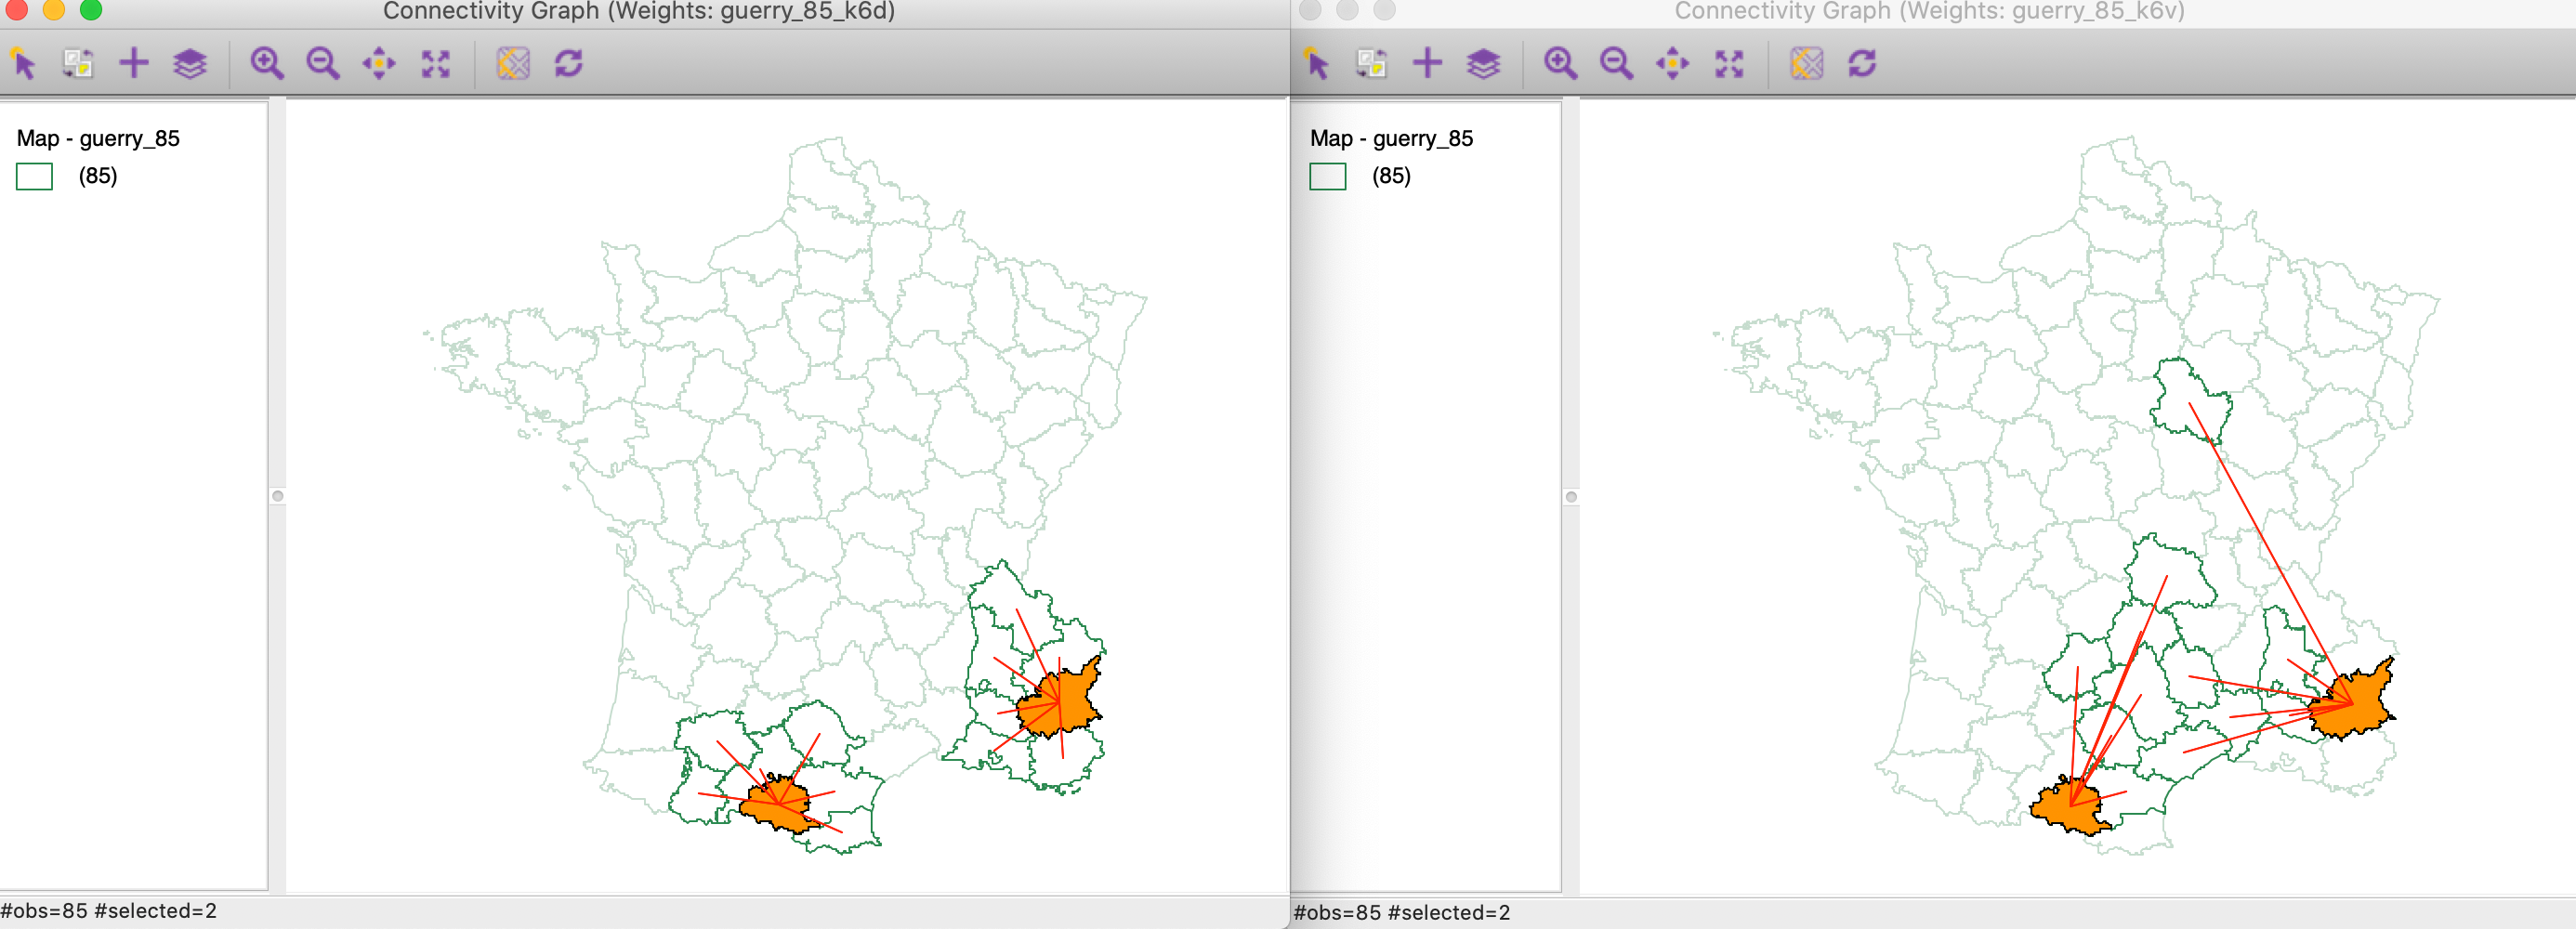Click legend title Map - guerry_85 in k6d window

coord(98,138)
